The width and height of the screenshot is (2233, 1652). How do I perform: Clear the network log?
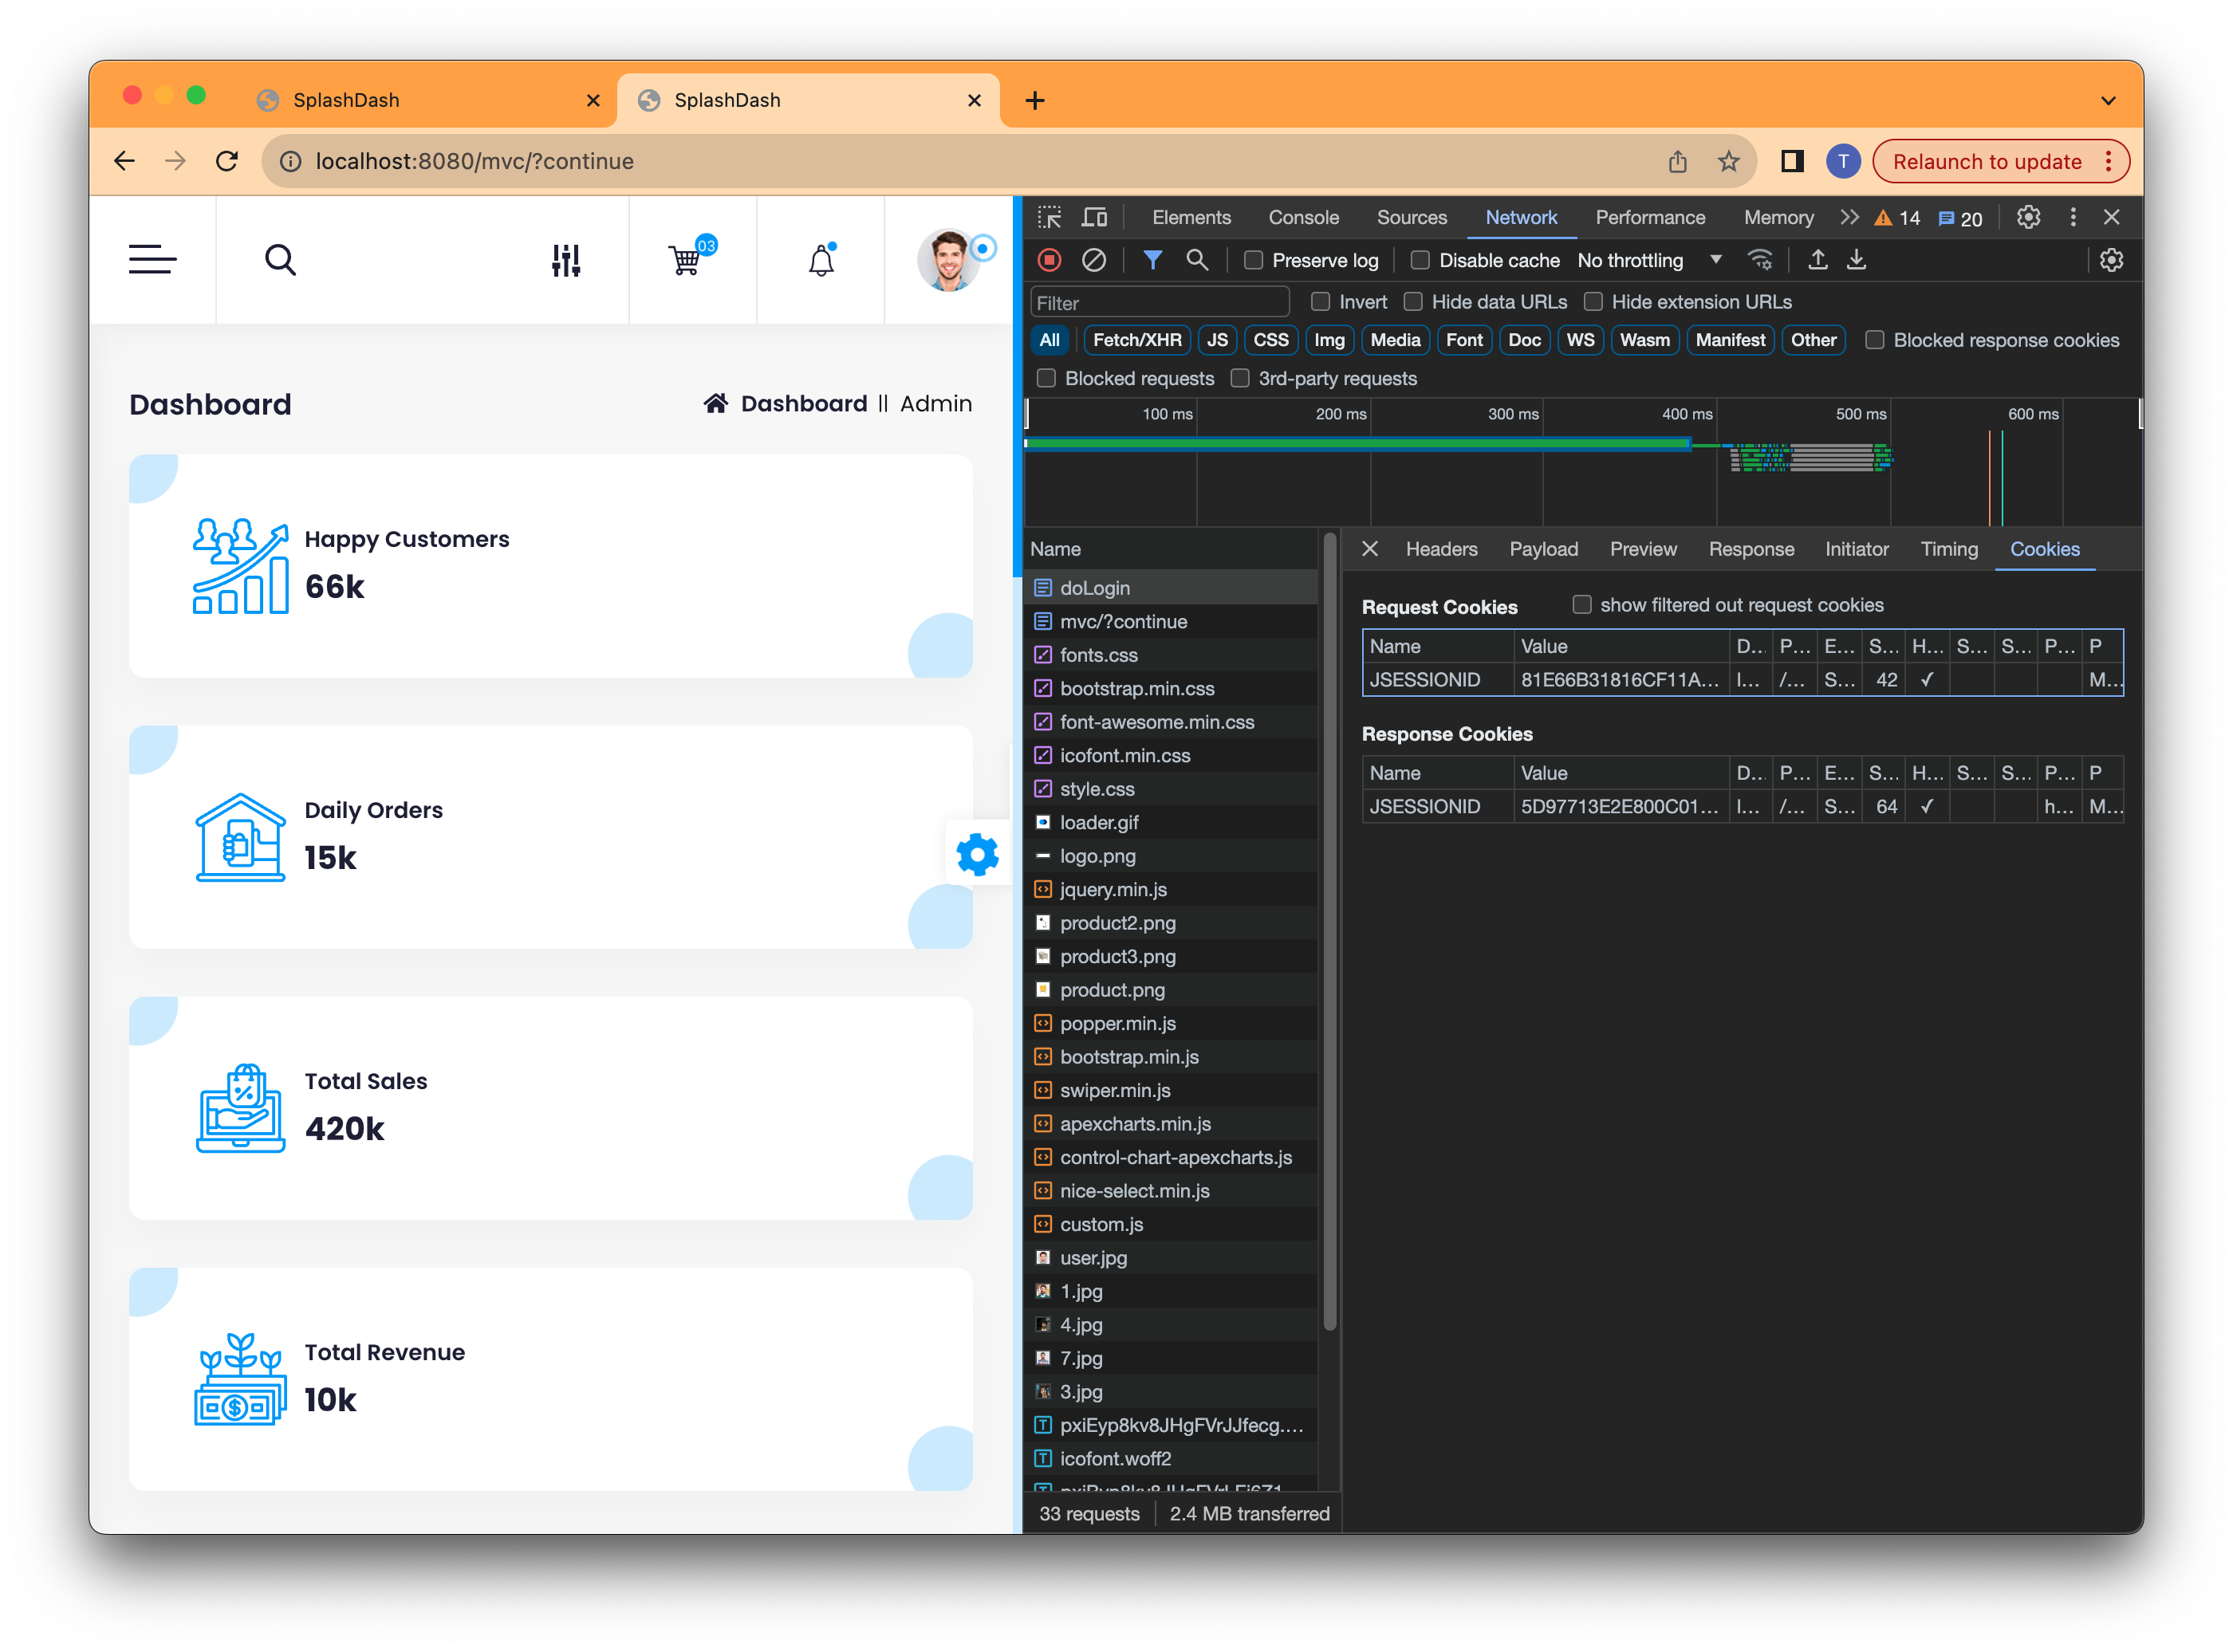point(1094,260)
